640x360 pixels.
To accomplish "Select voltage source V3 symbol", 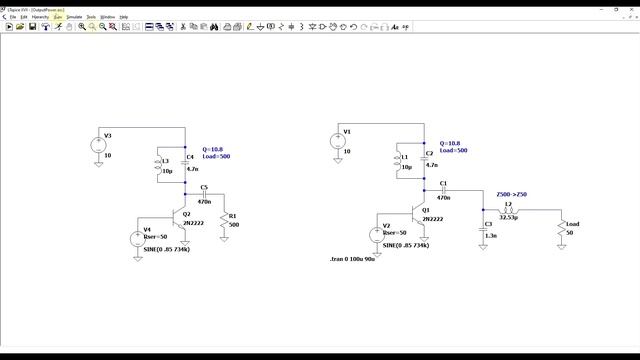I will (98, 145).
